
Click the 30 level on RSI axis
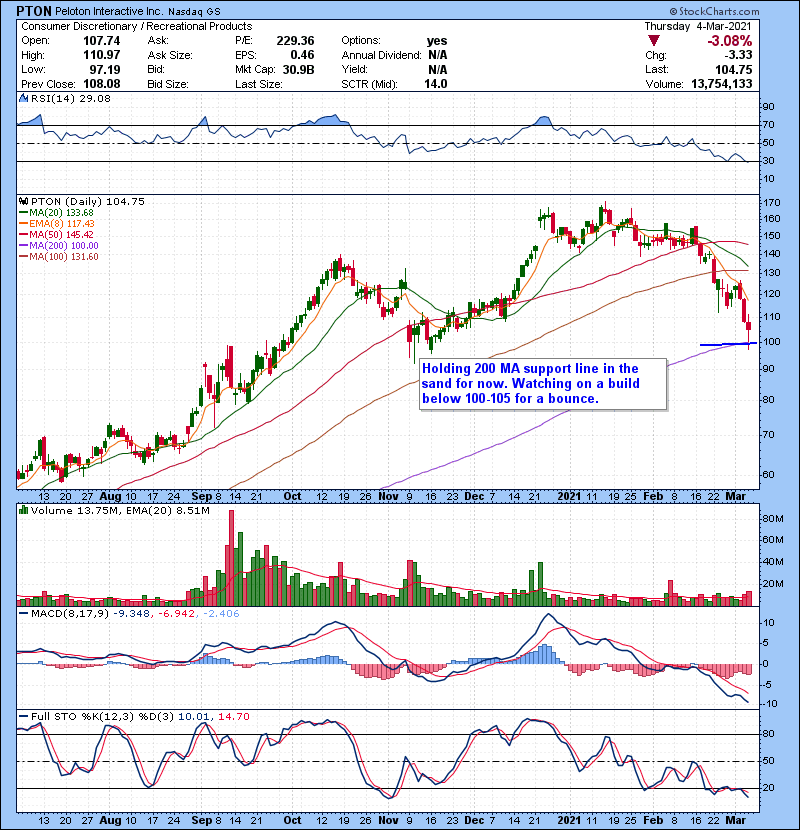[769, 161]
